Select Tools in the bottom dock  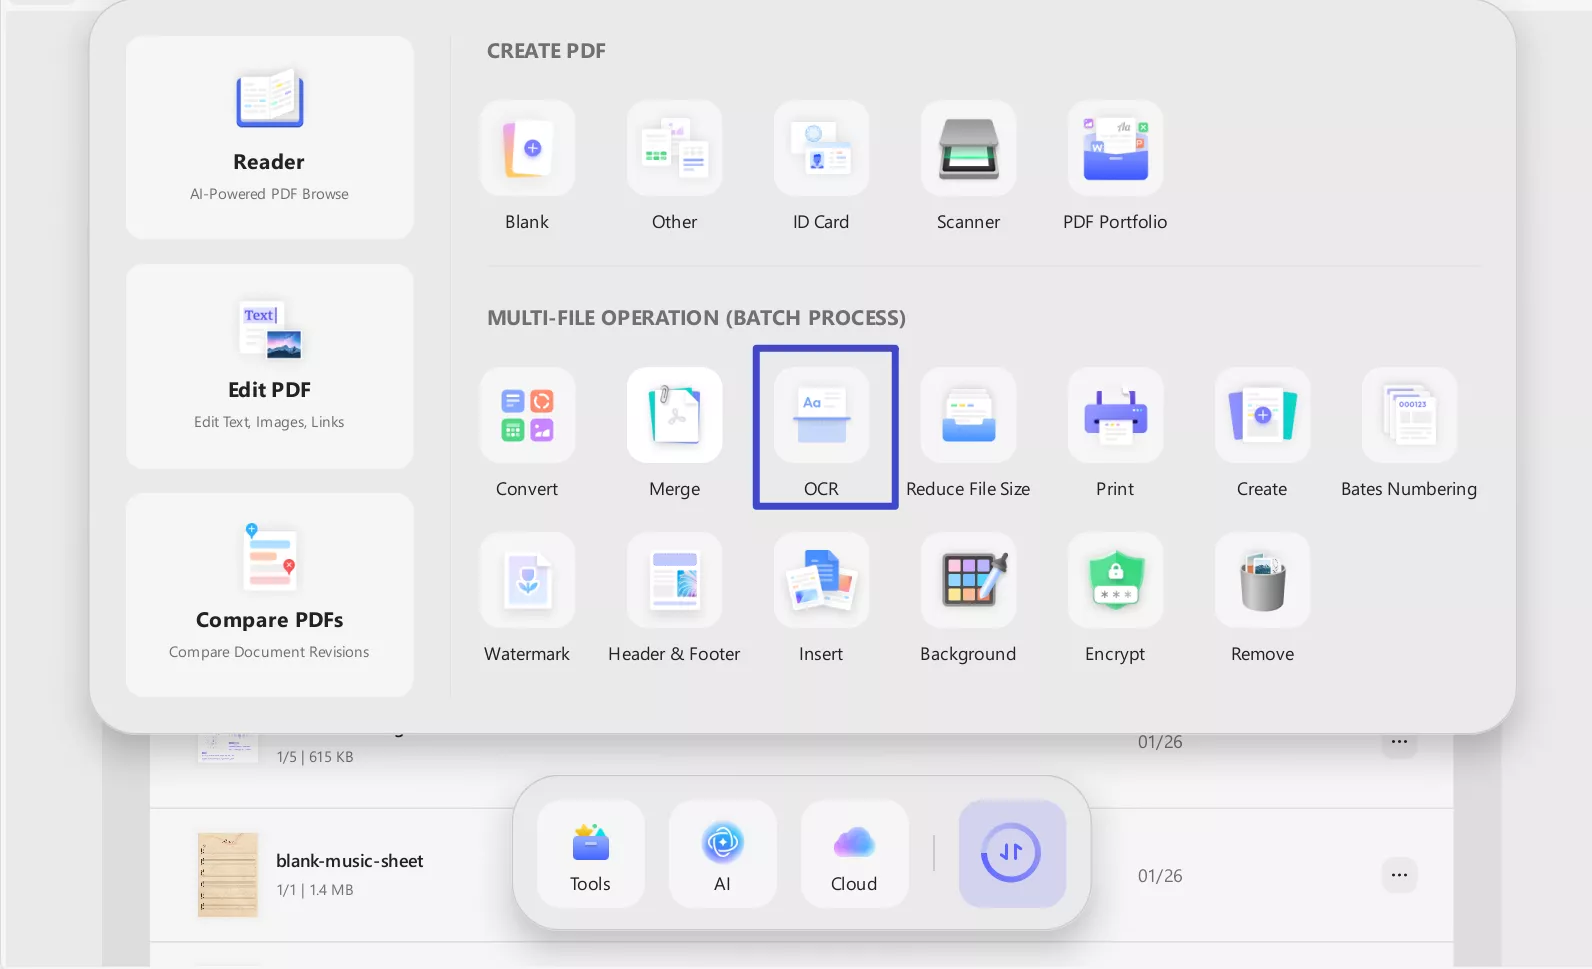[x=591, y=854]
